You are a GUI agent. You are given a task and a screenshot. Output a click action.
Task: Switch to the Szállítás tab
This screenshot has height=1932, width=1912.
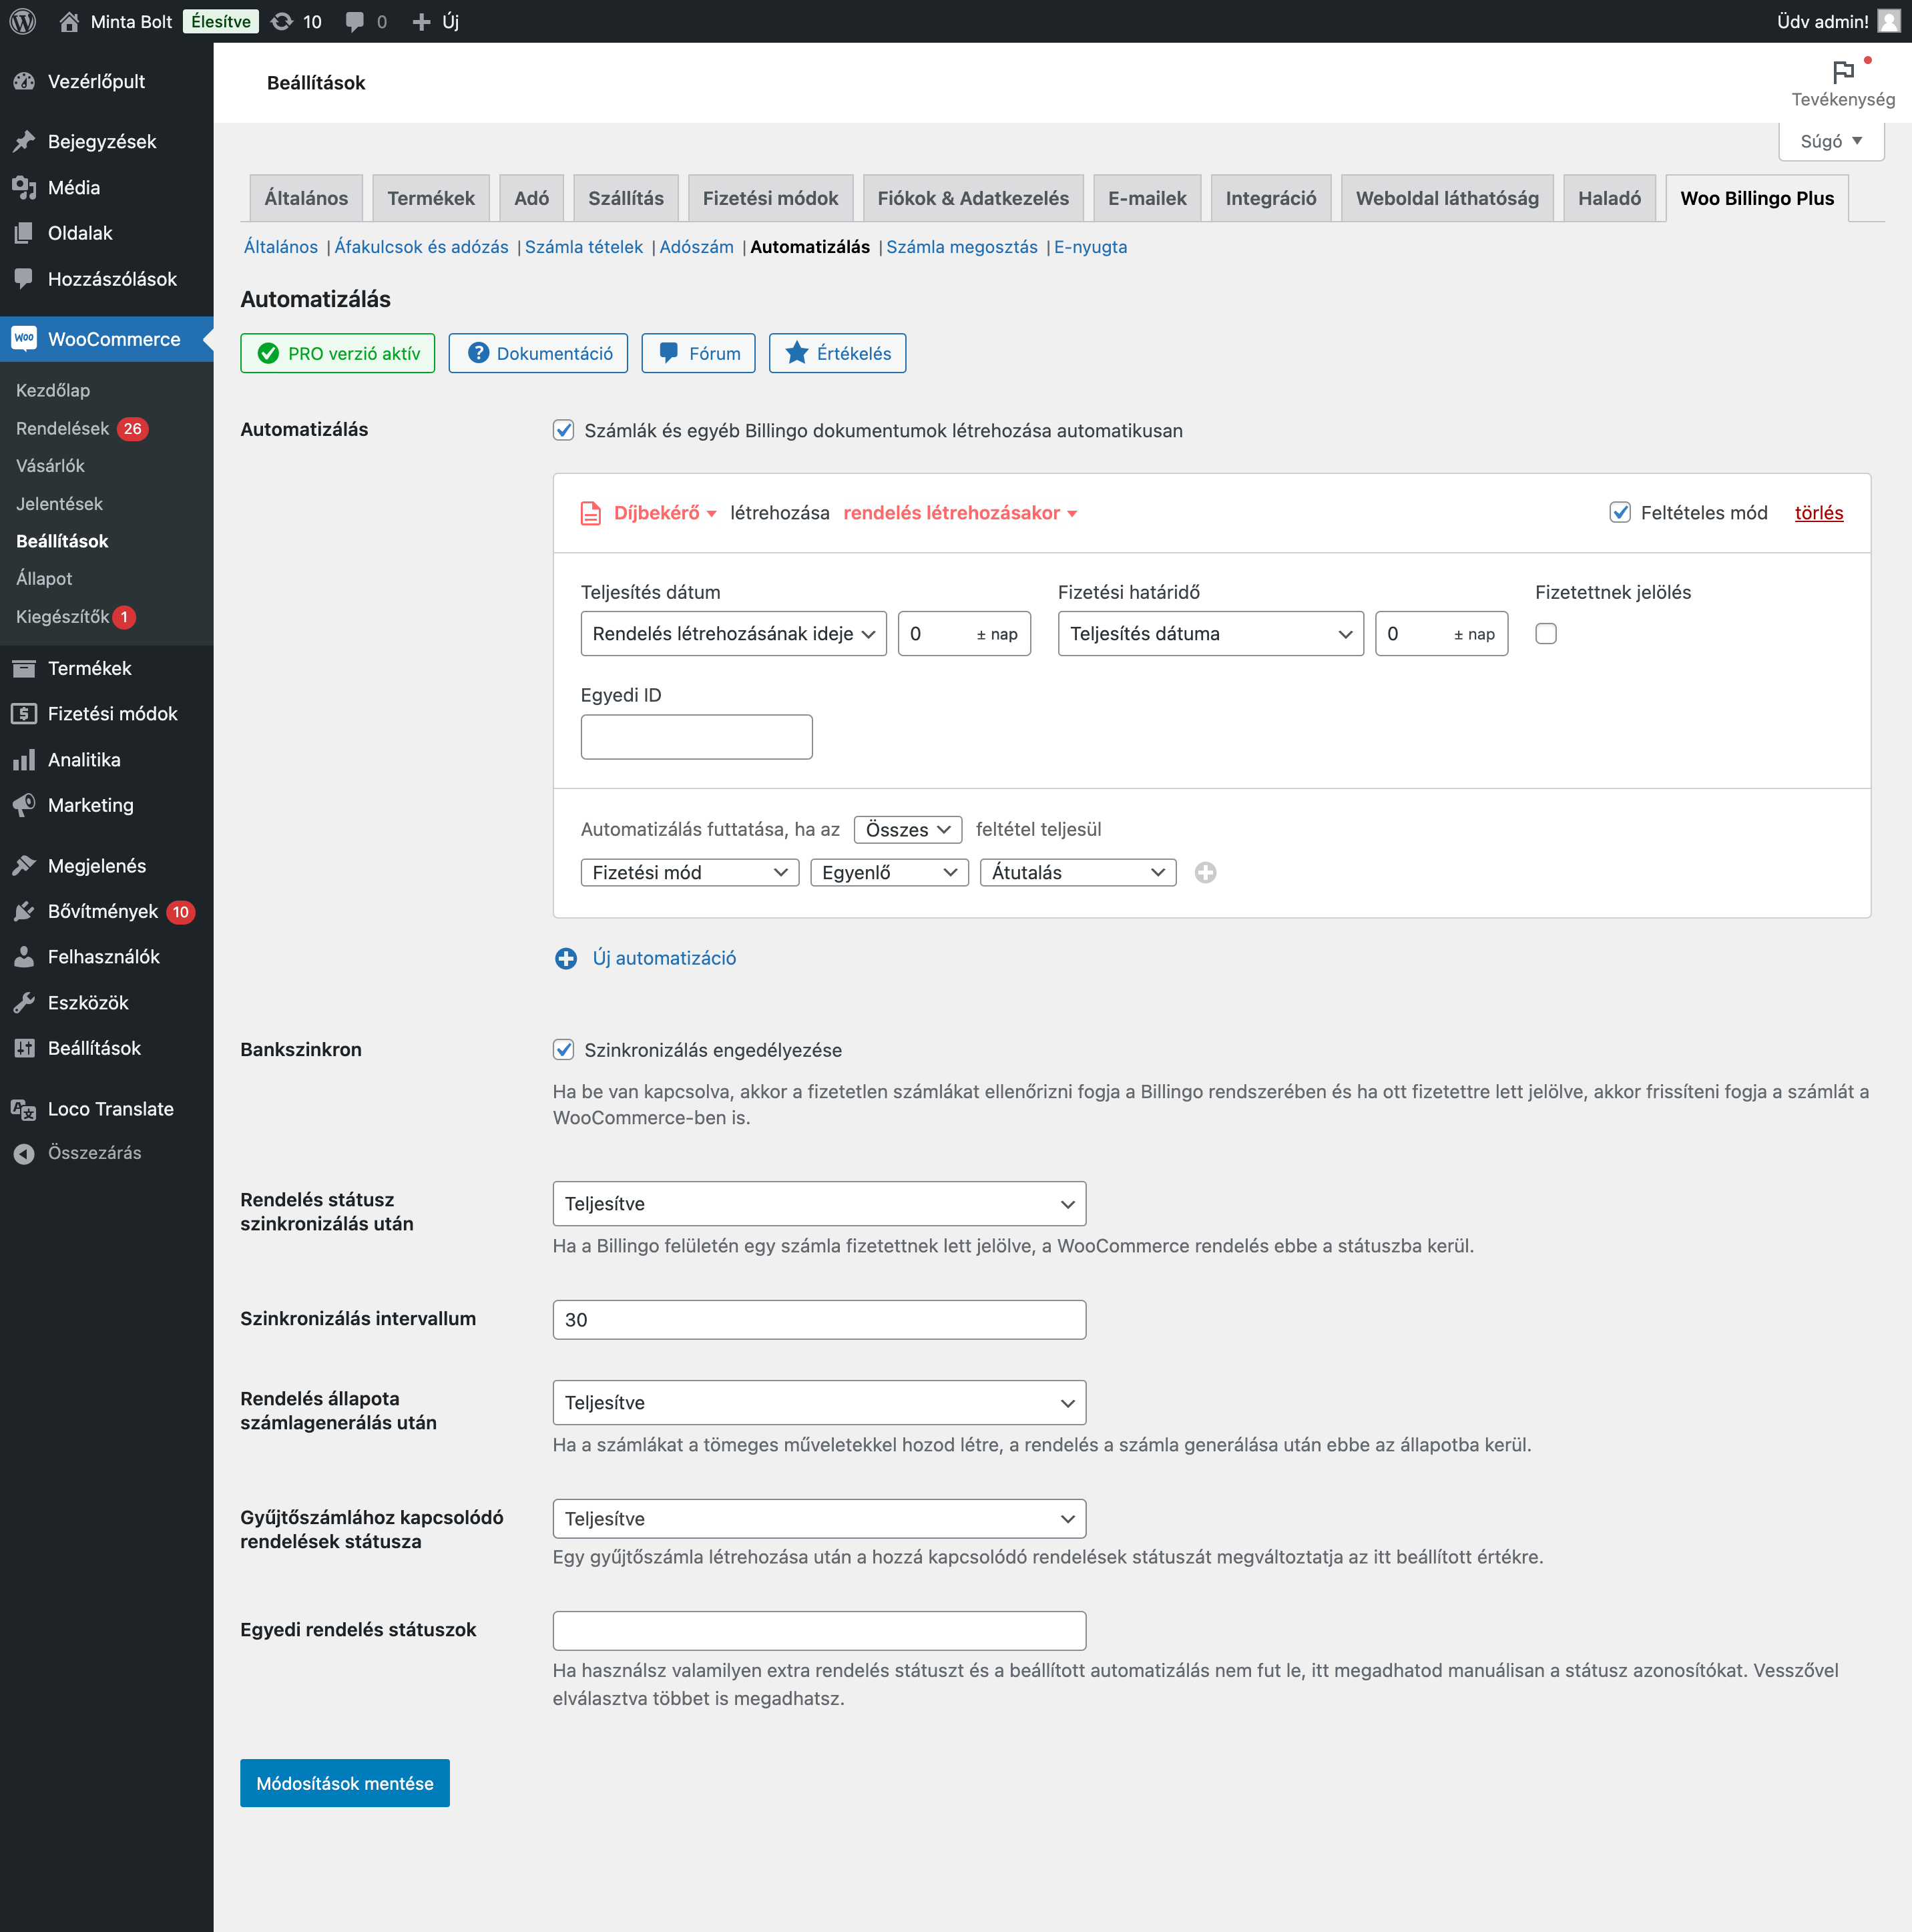pos(626,198)
